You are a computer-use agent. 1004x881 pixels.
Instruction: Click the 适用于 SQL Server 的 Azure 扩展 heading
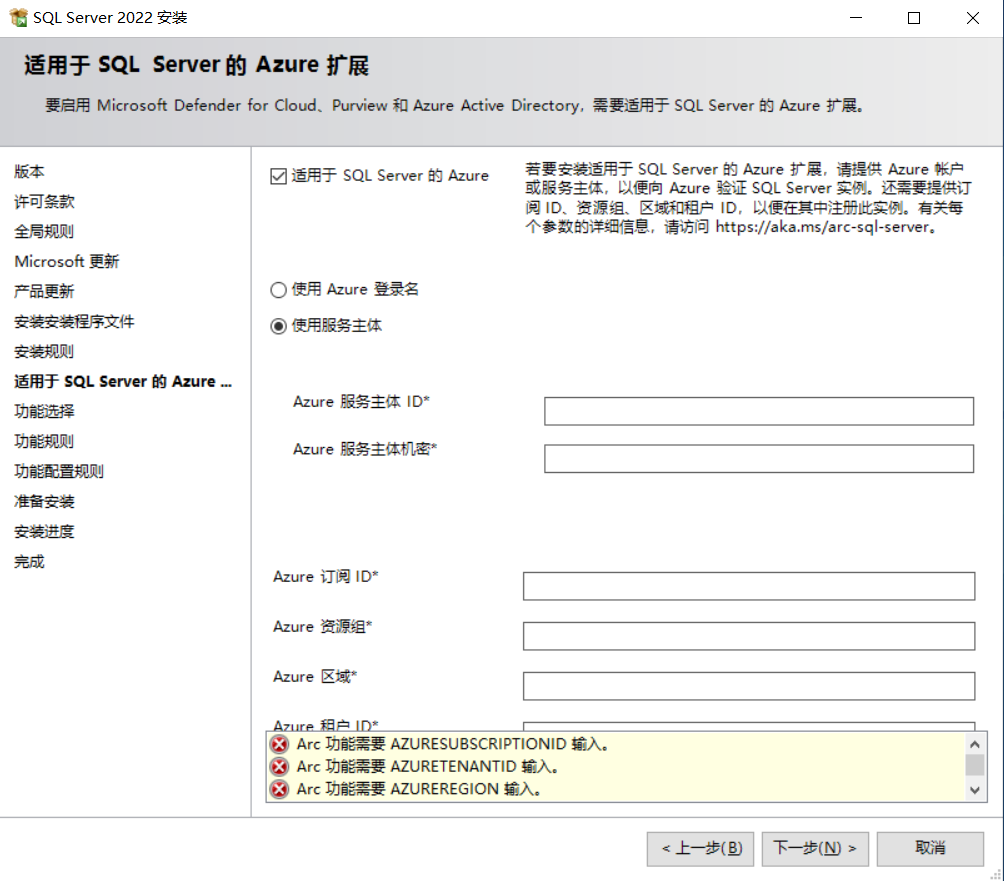197,65
